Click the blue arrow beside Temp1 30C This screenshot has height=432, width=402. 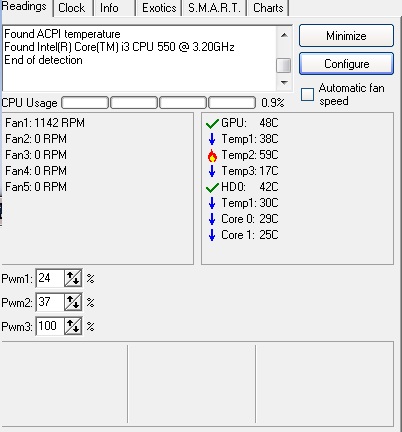click(x=212, y=203)
